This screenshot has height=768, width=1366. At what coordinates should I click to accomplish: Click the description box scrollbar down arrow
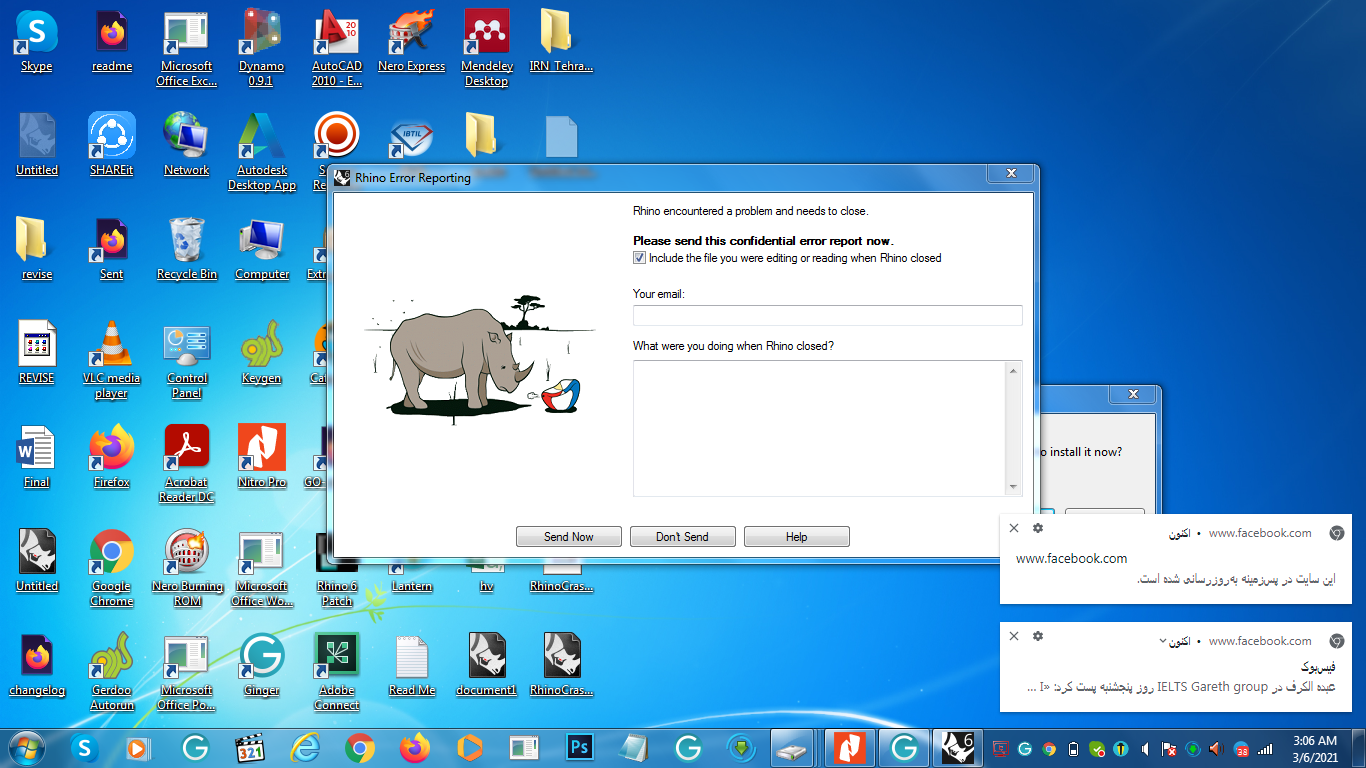(1014, 487)
